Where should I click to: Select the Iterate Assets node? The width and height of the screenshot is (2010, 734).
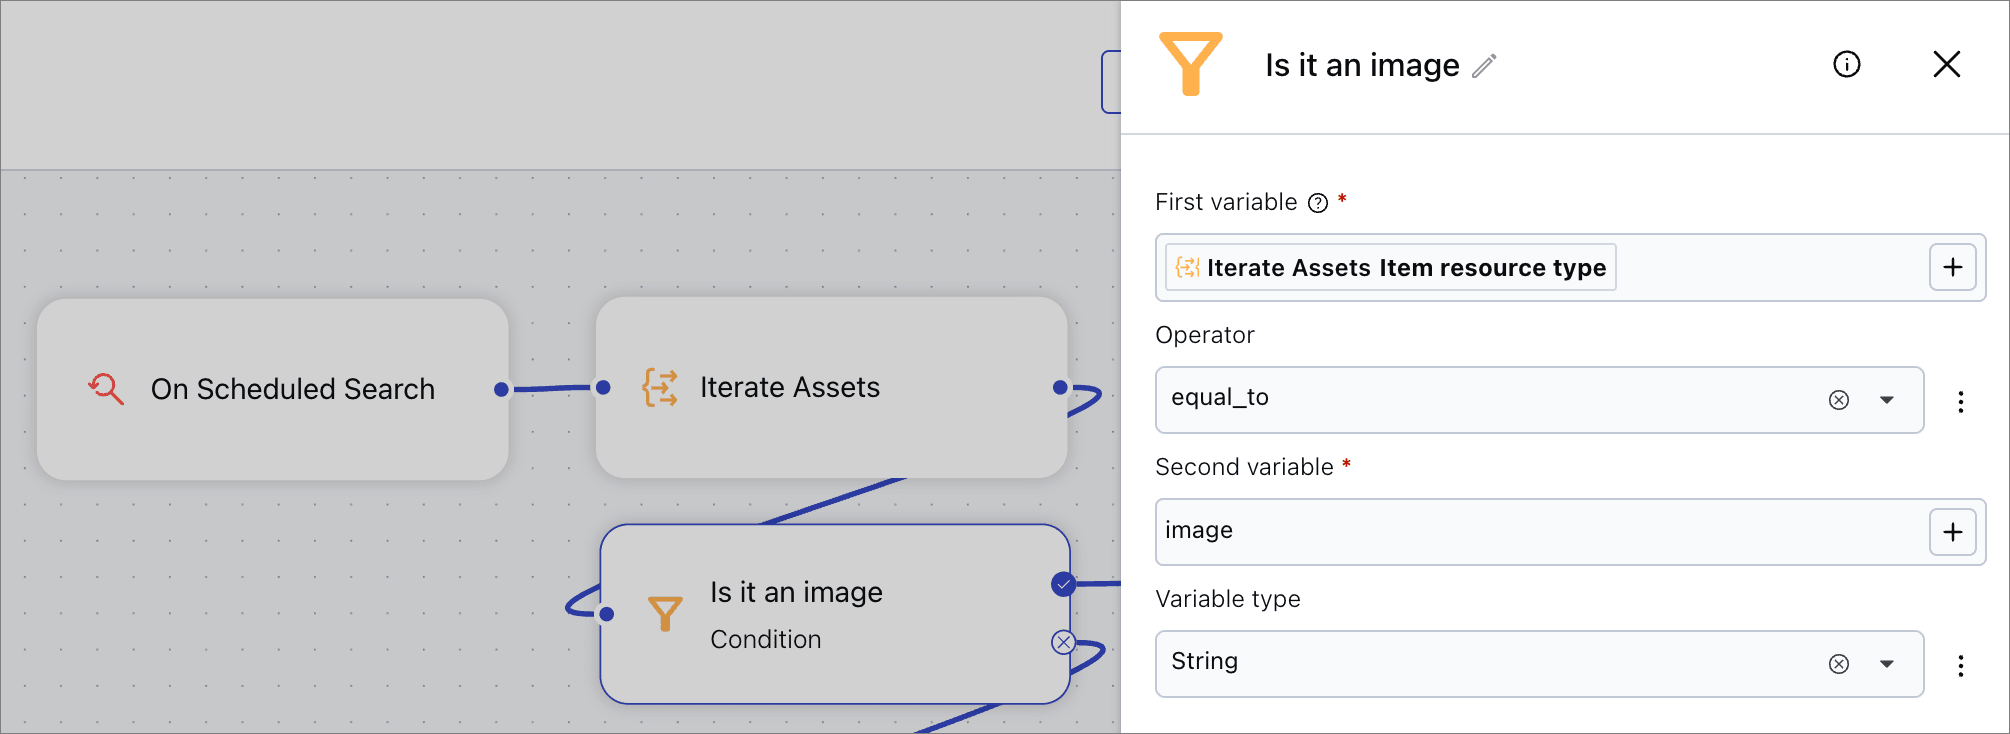click(830, 387)
